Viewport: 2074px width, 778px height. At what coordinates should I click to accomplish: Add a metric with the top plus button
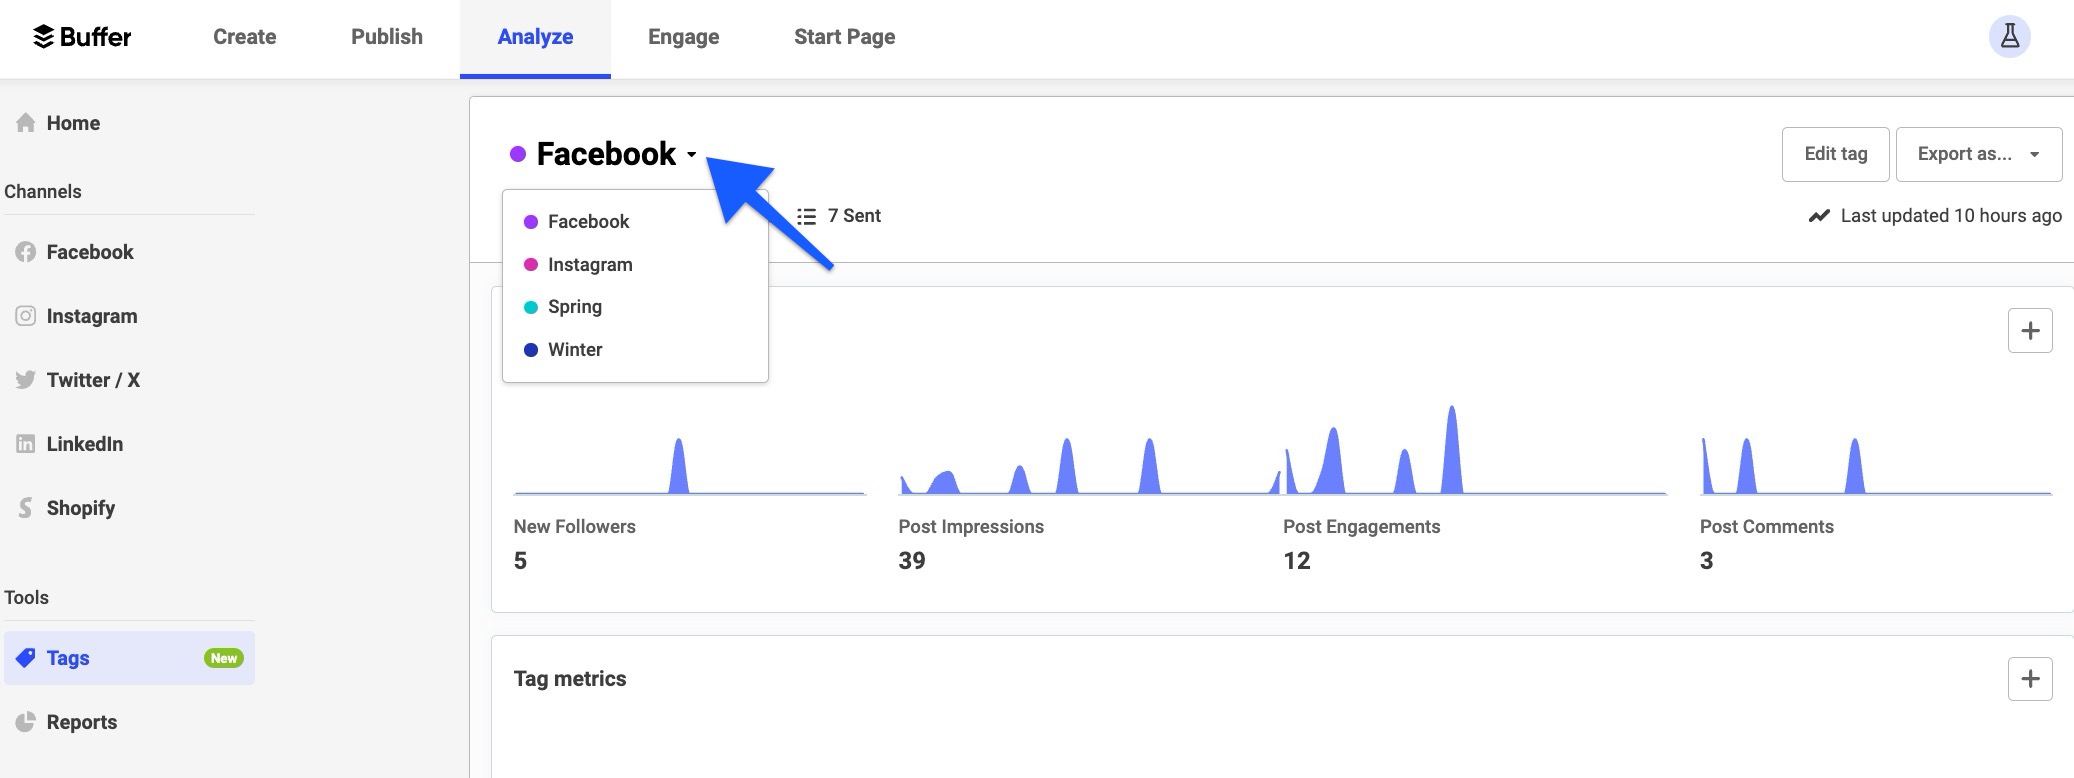pyautogui.click(x=2030, y=331)
